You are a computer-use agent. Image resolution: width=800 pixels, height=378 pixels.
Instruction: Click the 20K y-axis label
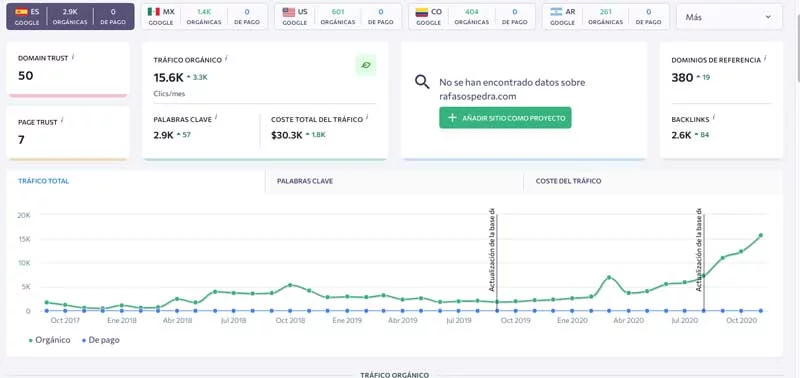click(24, 215)
